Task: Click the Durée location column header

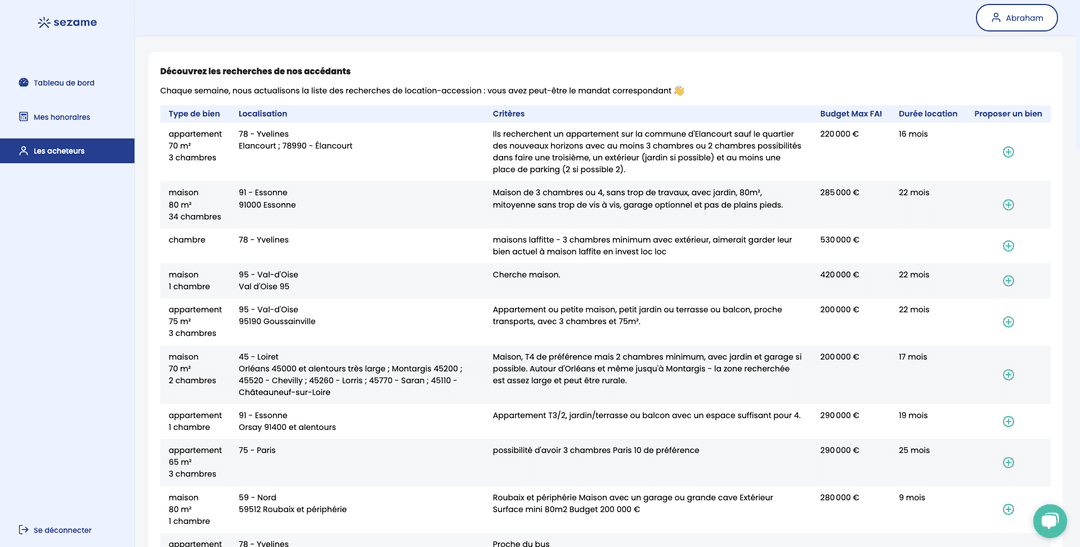Action: pyautogui.click(x=927, y=114)
